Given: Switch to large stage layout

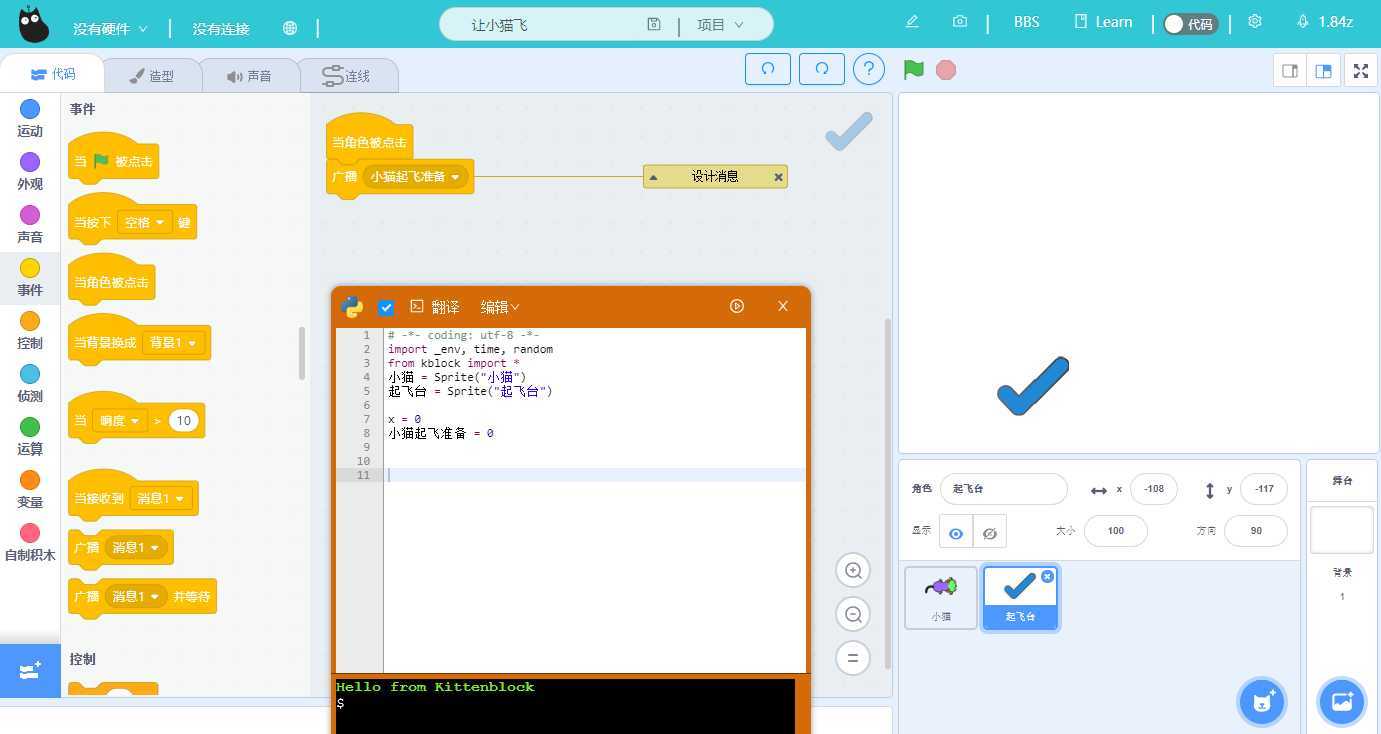Looking at the screenshot, I should click(1323, 71).
